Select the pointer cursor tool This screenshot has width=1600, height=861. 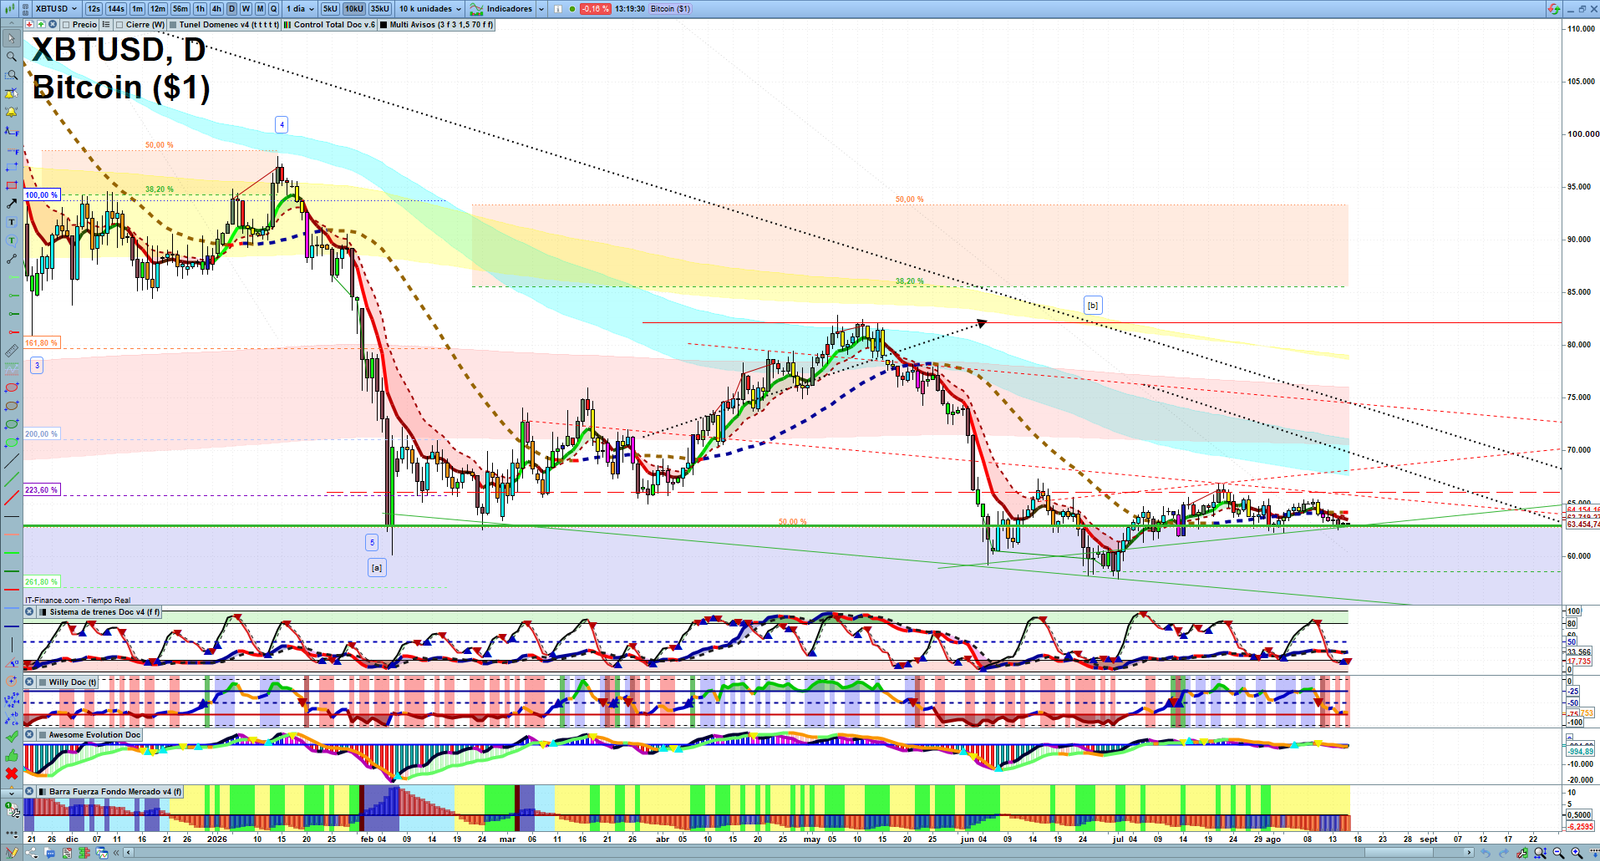point(11,38)
